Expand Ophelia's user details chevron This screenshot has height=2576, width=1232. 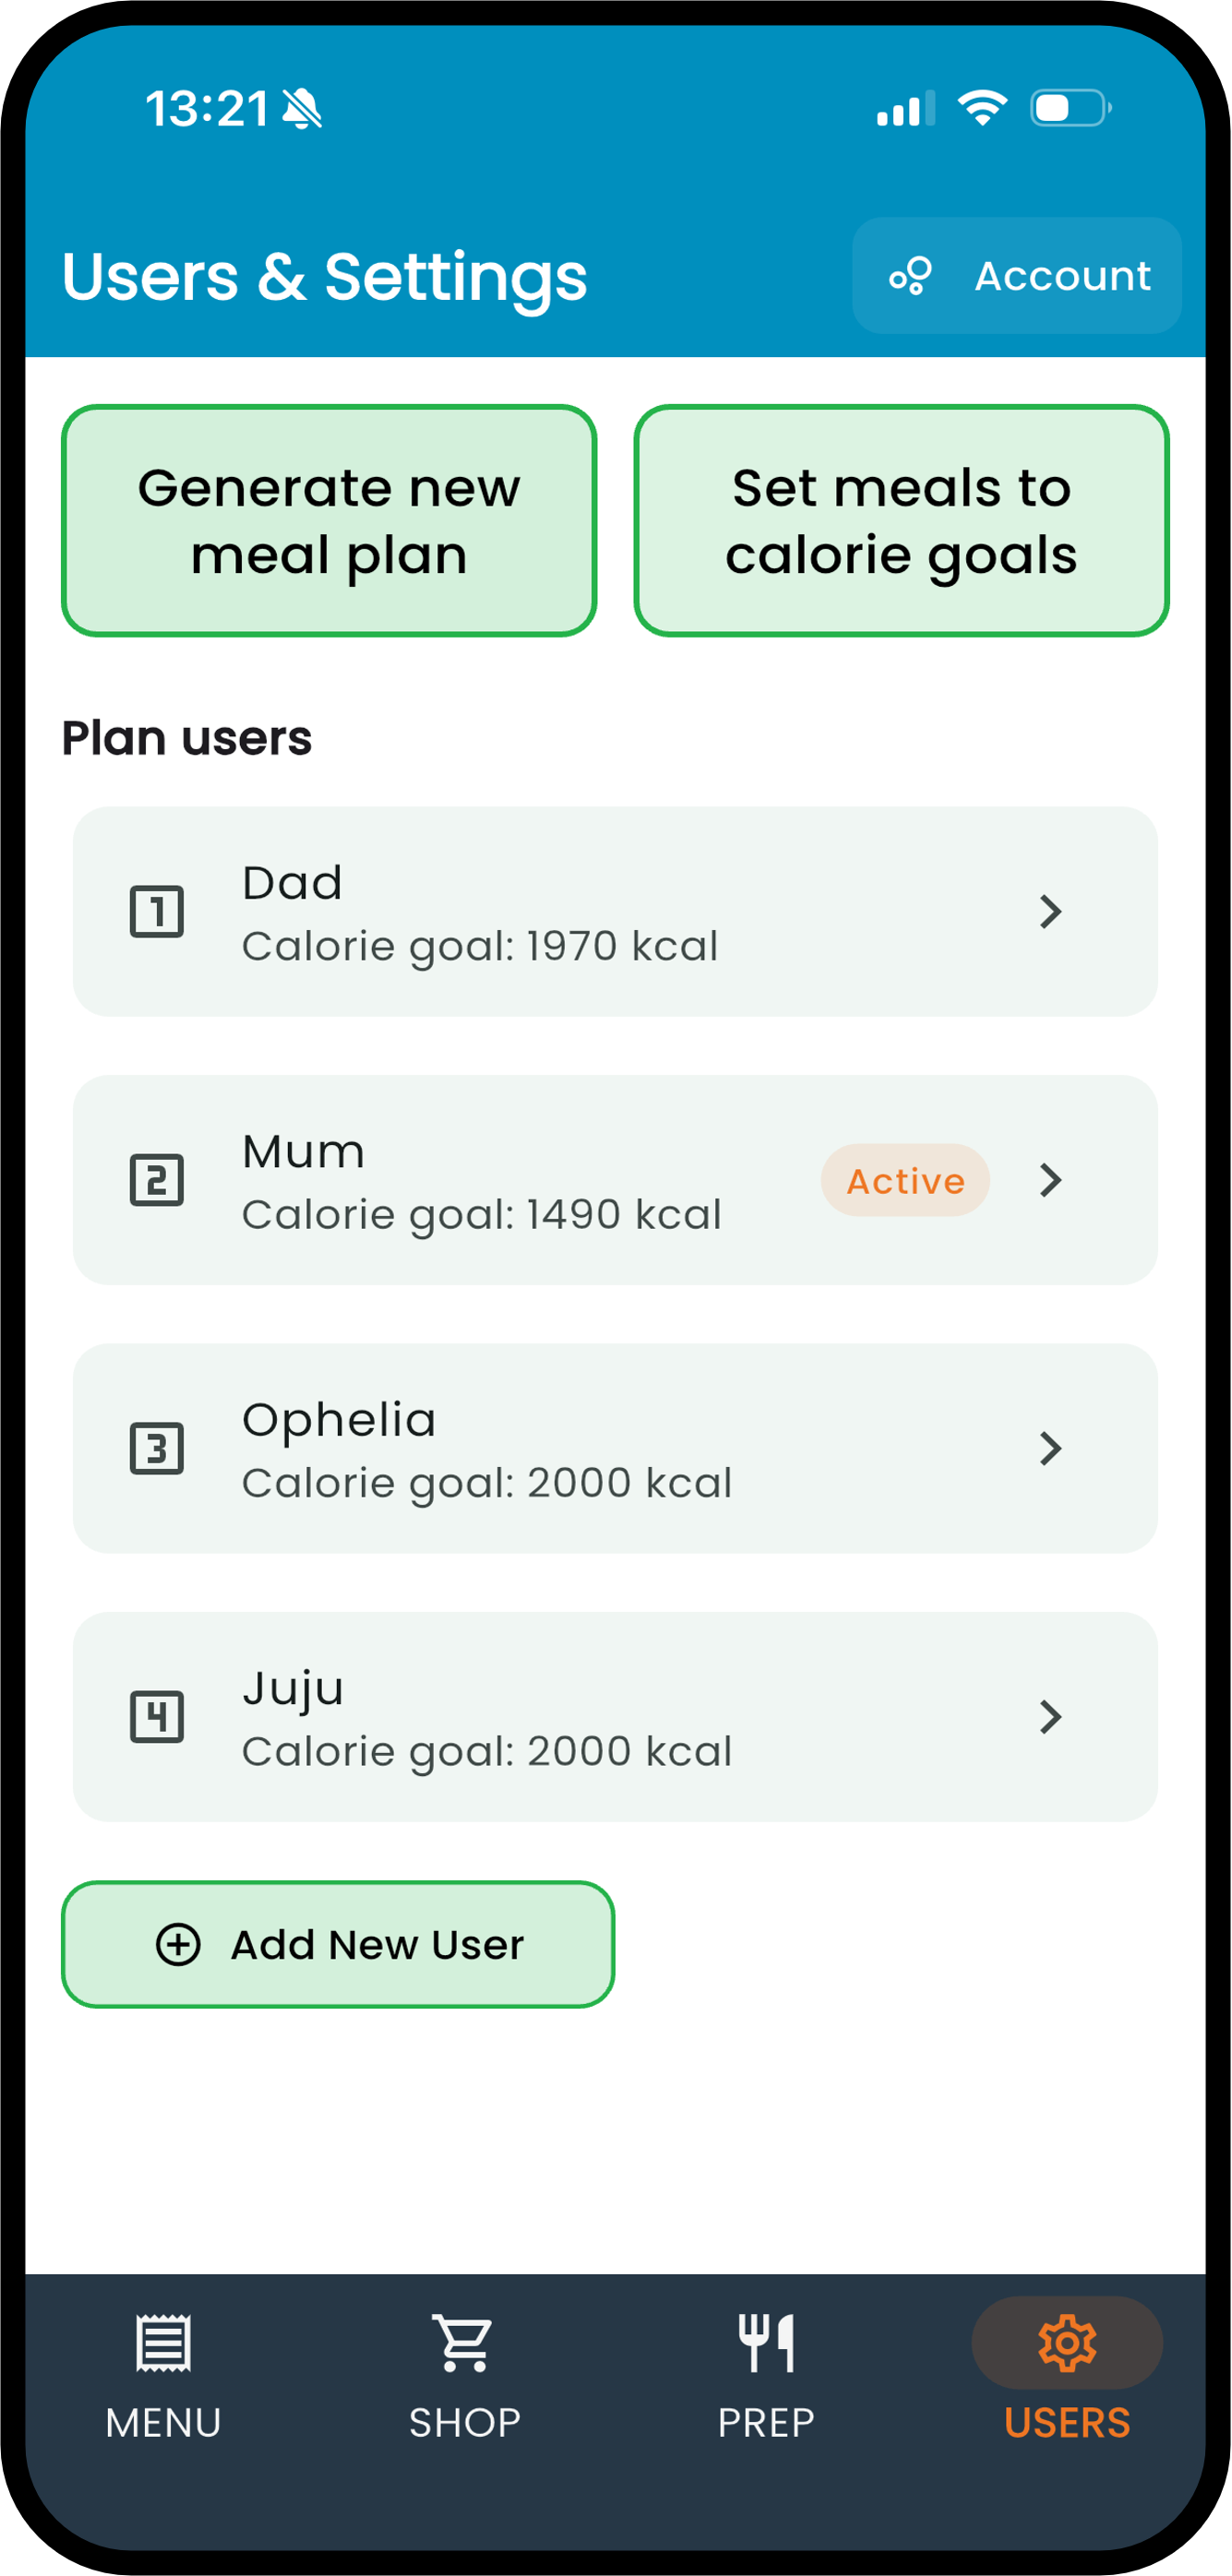coord(1051,1449)
